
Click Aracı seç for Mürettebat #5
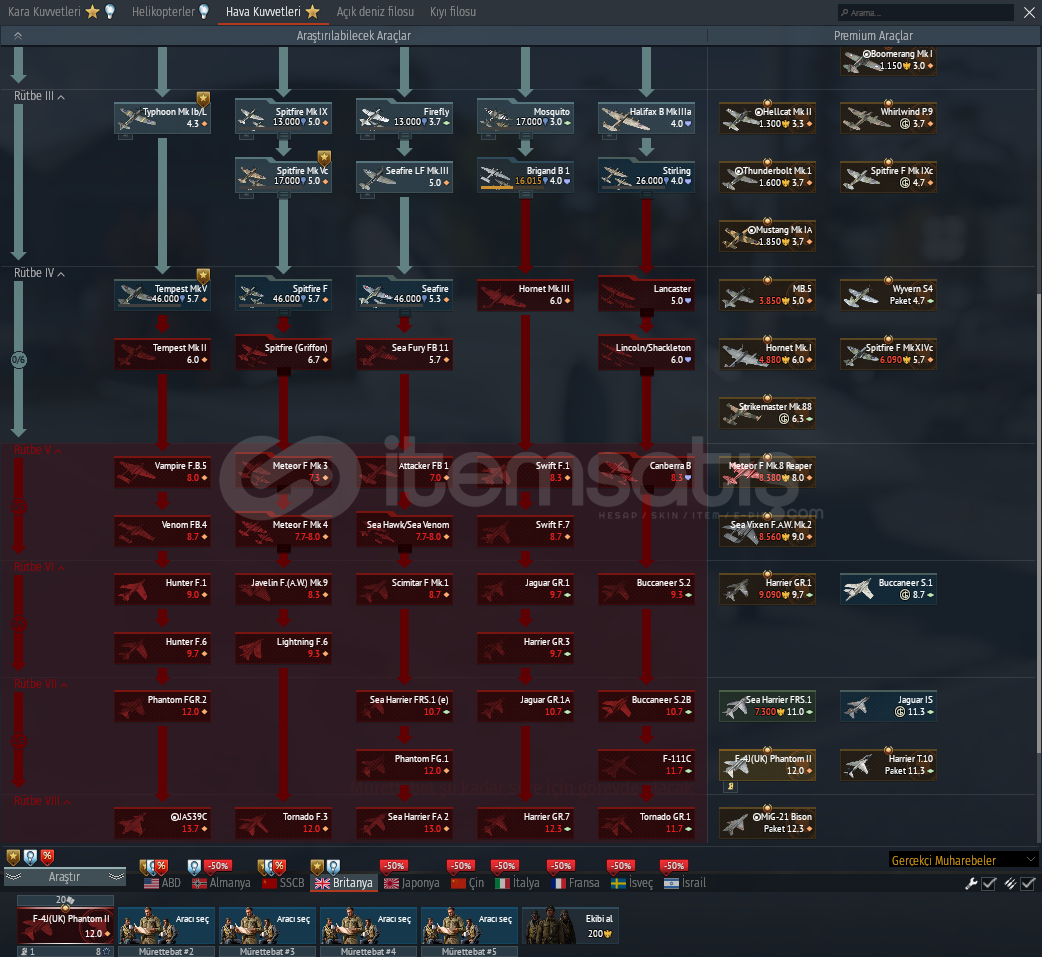point(470,926)
